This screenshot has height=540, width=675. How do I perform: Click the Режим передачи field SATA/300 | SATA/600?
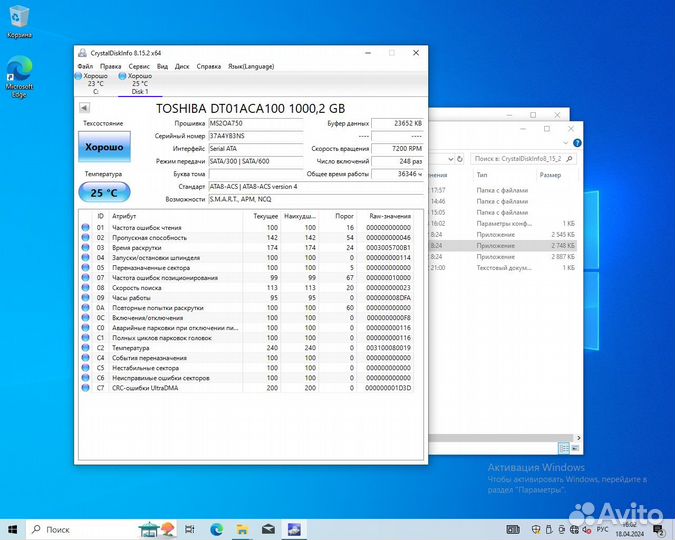pyautogui.click(x=256, y=161)
